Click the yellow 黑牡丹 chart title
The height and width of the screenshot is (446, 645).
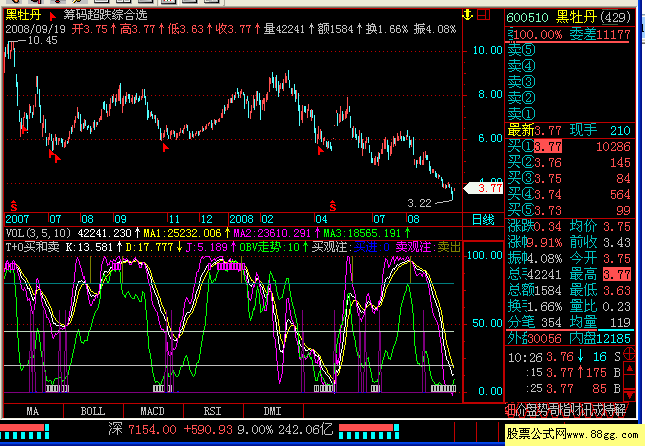click(23, 15)
